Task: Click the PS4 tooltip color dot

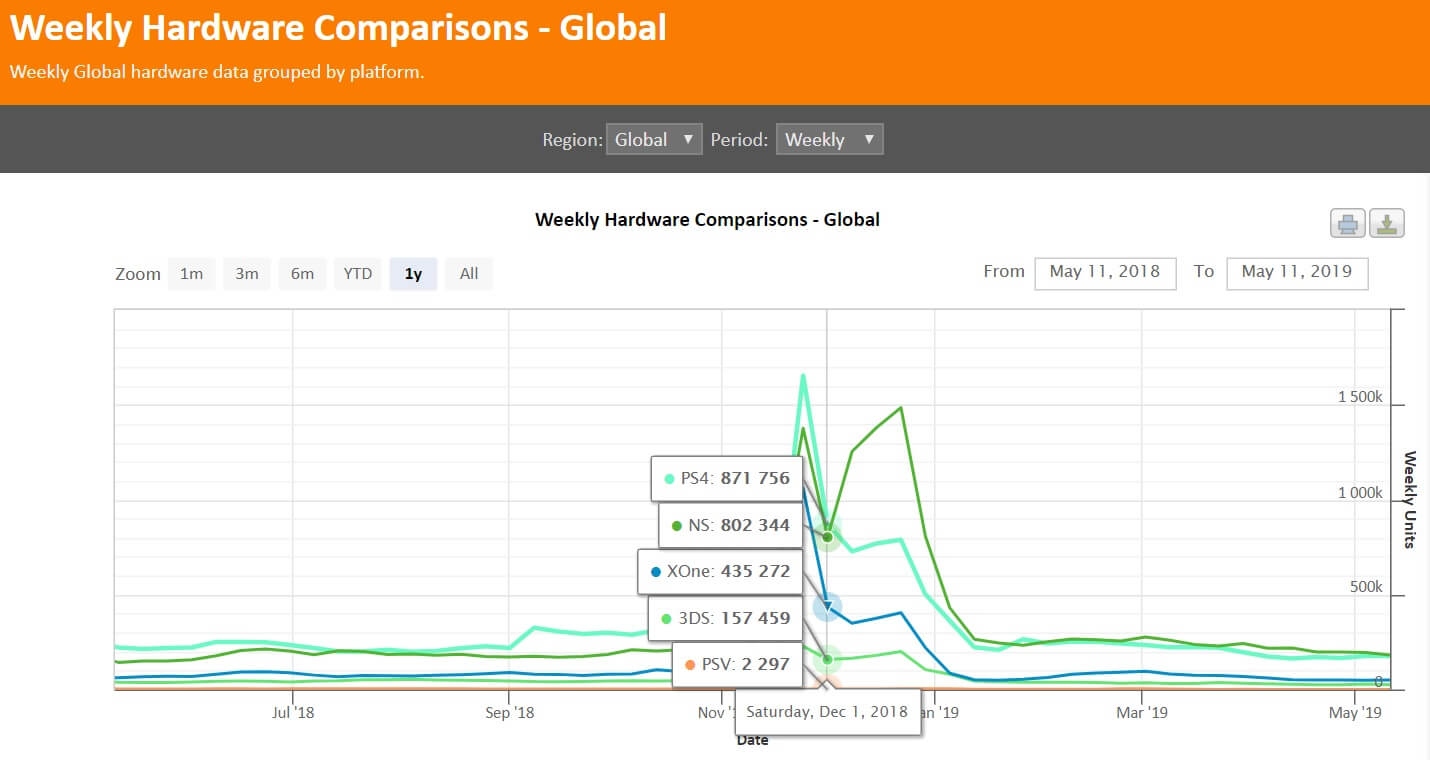Action: coord(669,479)
